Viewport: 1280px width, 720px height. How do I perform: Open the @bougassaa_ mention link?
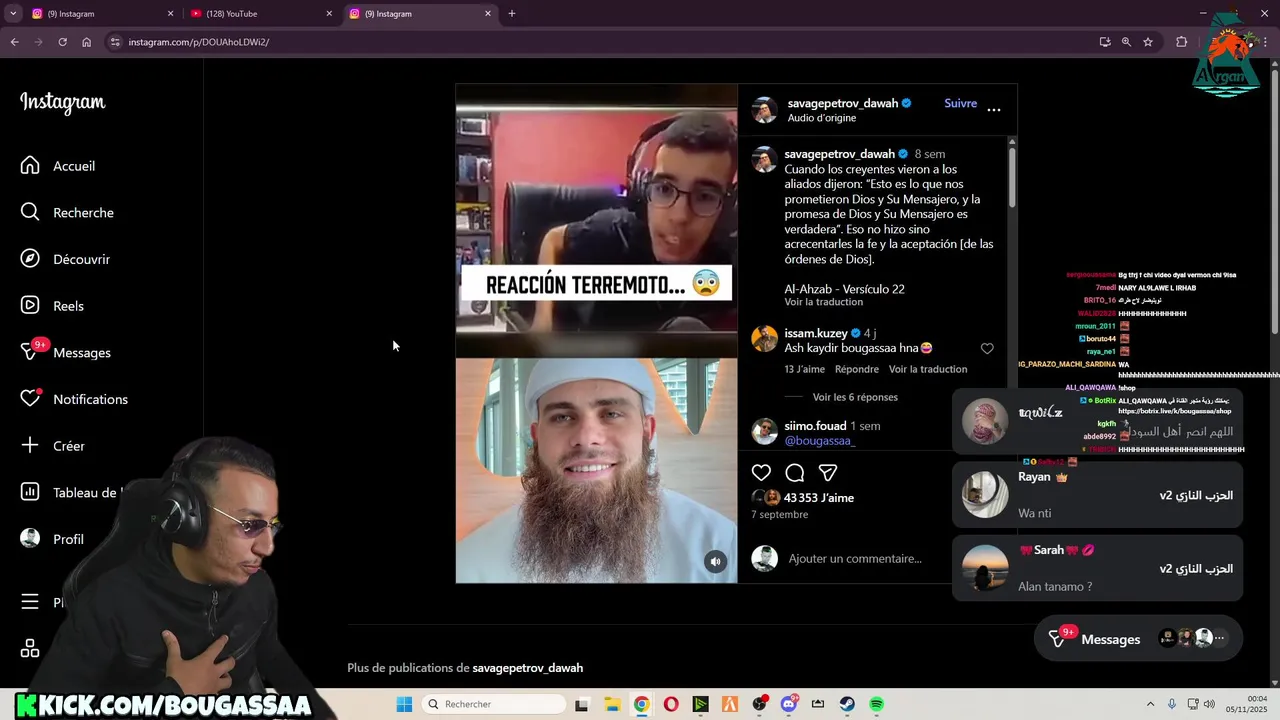820,440
